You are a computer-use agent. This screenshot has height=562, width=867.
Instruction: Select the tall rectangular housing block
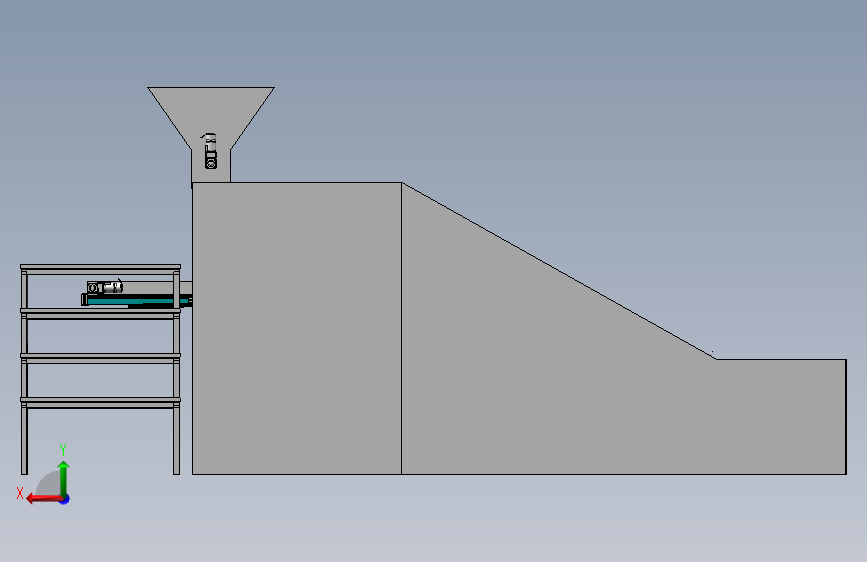coord(297,328)
